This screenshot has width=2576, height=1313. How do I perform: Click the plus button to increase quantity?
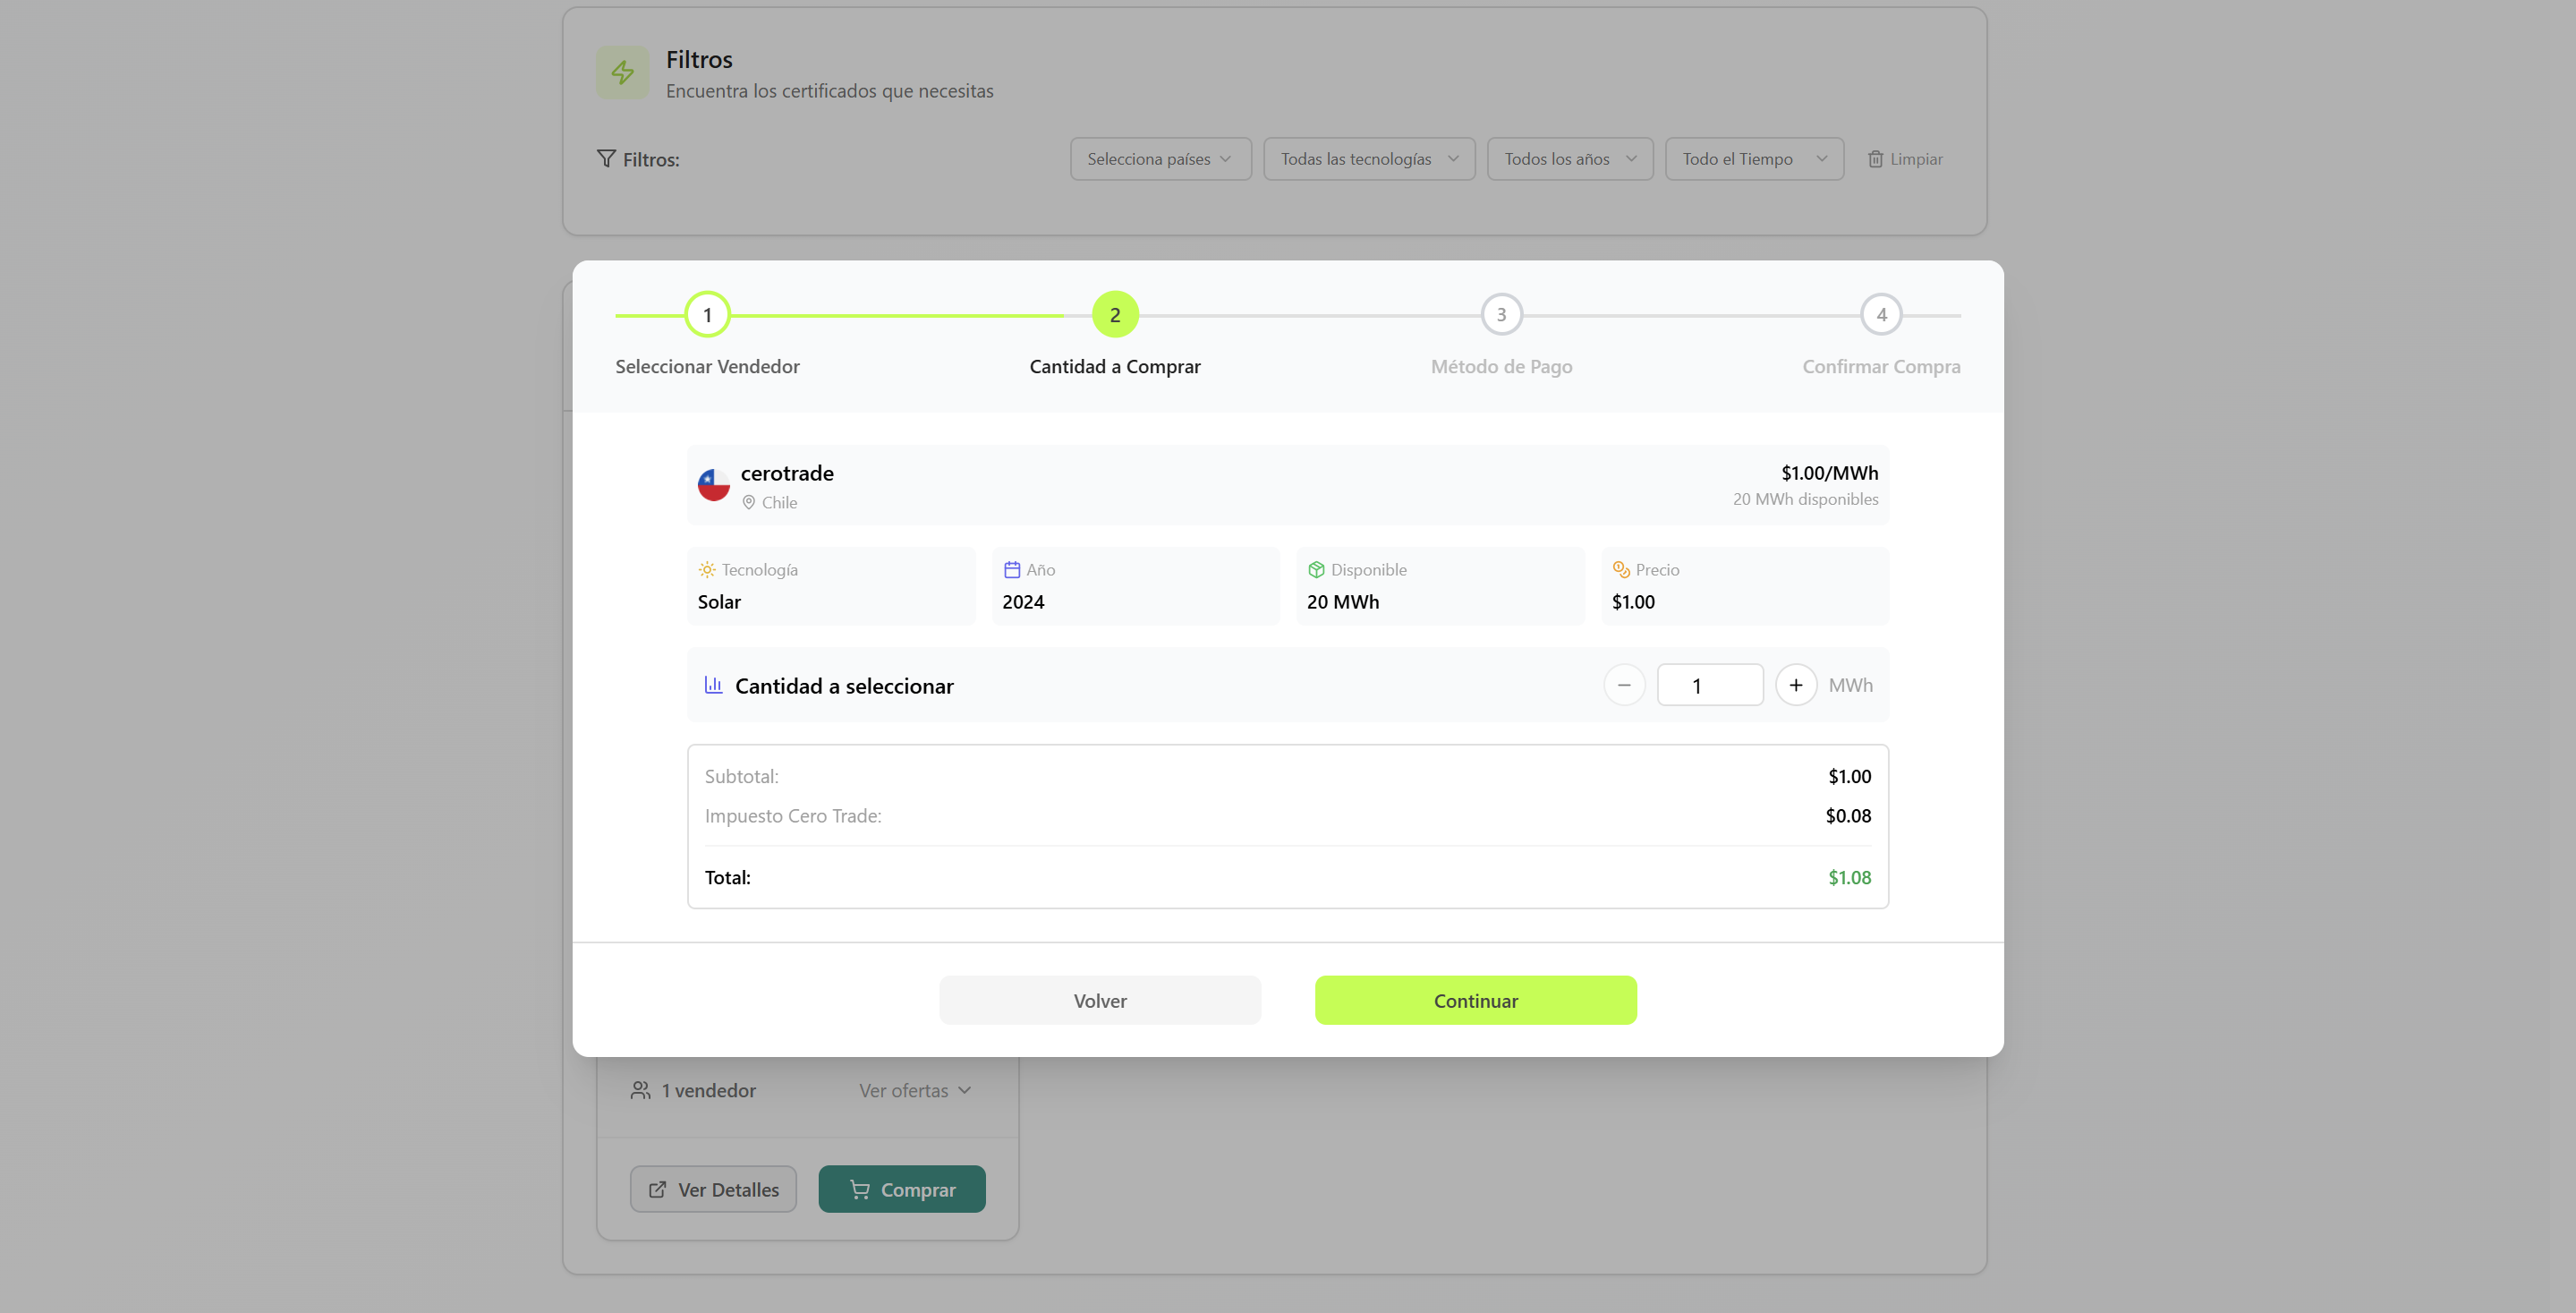(1795, 685)
